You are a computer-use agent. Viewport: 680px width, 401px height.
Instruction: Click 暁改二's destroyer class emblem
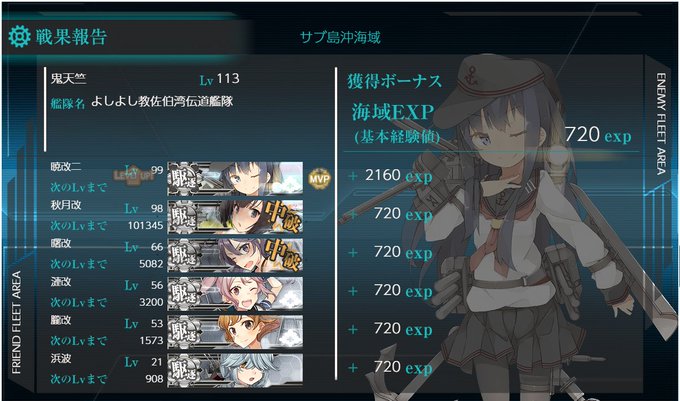pos(184,179)
